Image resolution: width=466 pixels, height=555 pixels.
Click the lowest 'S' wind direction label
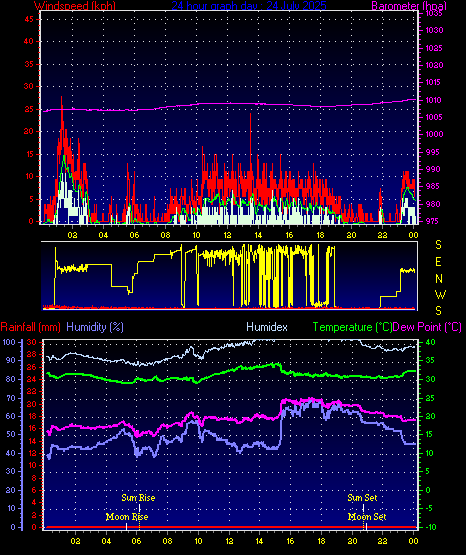tap(438, 311)
